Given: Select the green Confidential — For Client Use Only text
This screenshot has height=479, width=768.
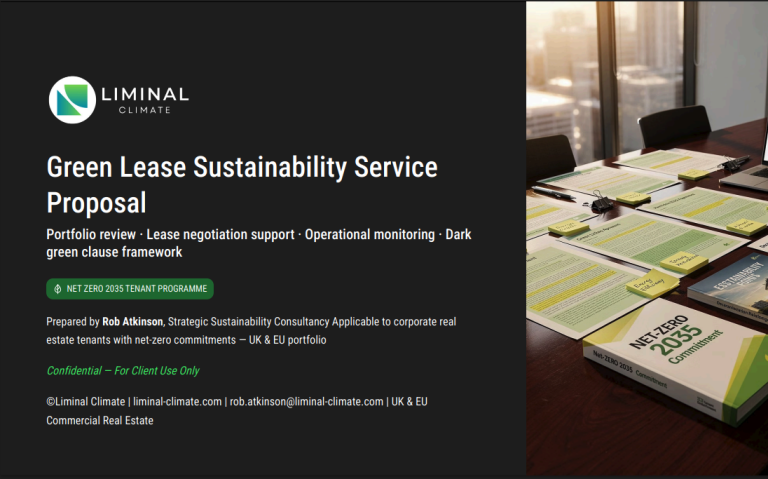Looking at the screenshot, I should click(123, 371).
